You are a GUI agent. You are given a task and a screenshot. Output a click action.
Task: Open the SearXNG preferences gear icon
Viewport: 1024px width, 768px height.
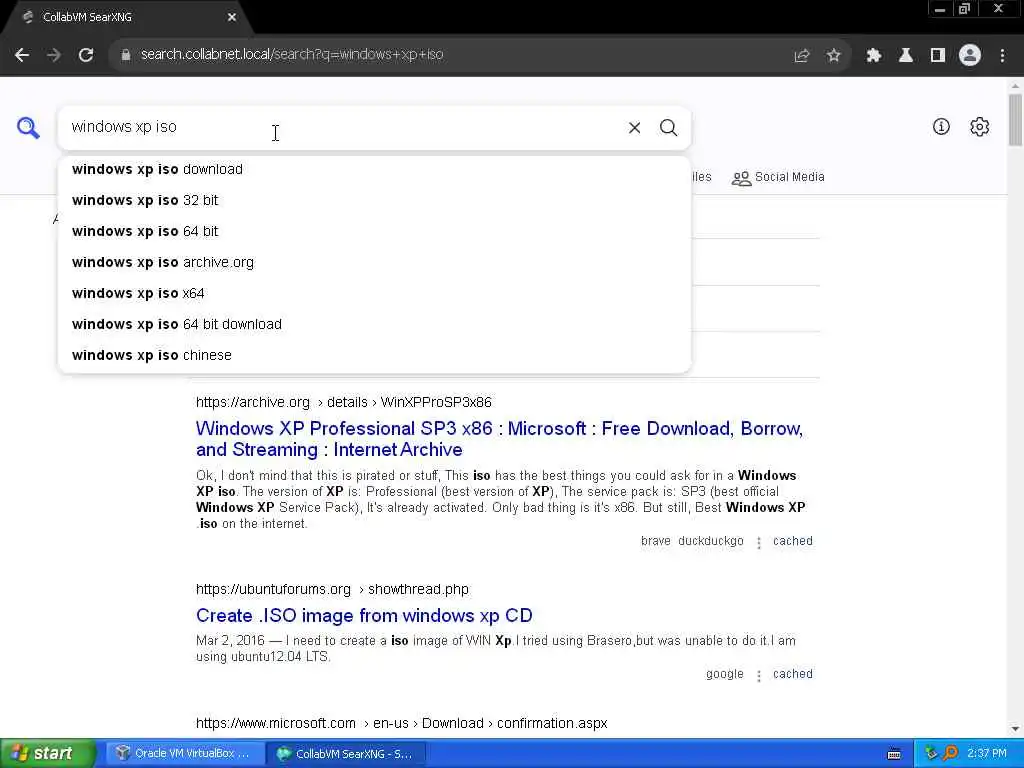[x=980, y=127]
